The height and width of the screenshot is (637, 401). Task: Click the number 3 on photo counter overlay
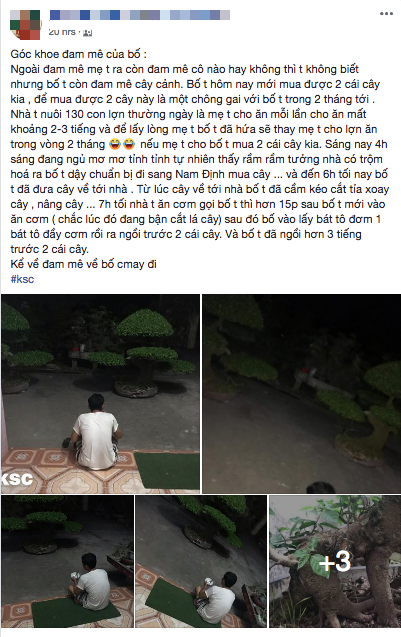342,562
